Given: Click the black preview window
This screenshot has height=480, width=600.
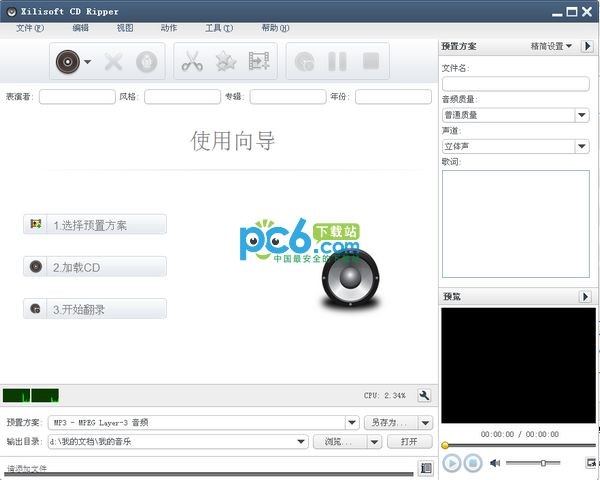Looking at the screenshot, I should 518,365.
